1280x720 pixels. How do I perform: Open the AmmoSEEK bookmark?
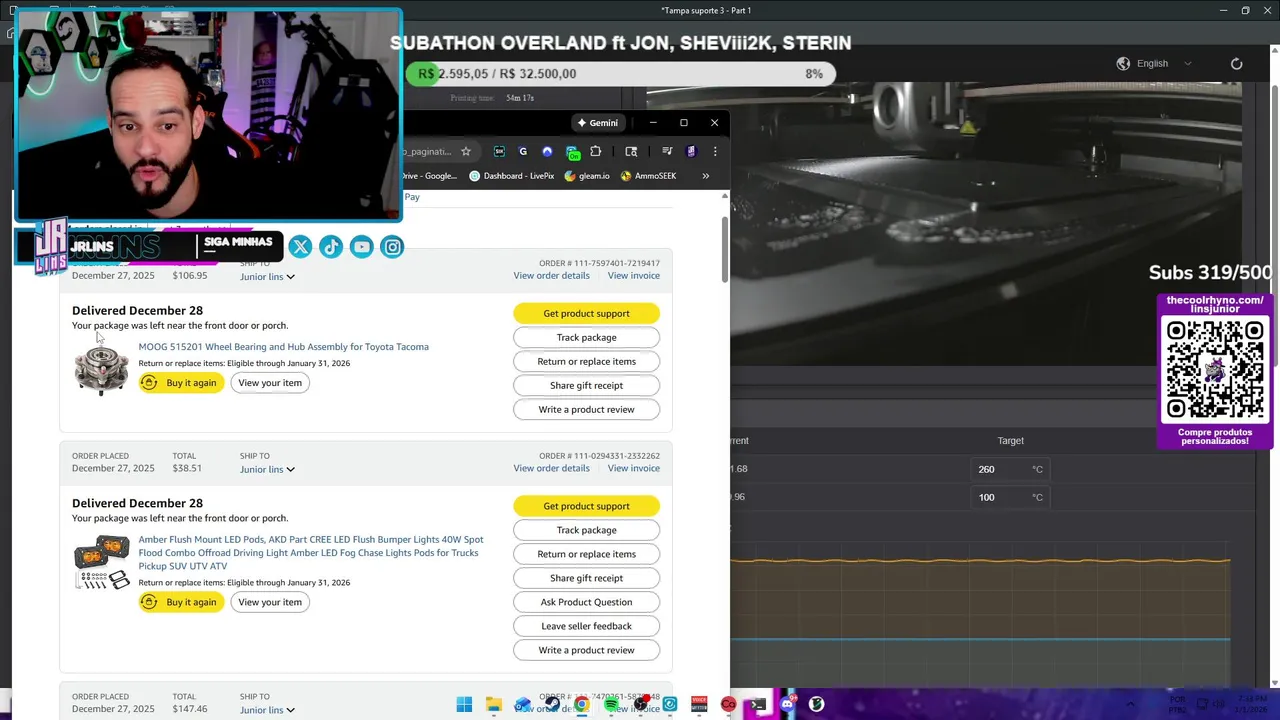coord(648,176)
